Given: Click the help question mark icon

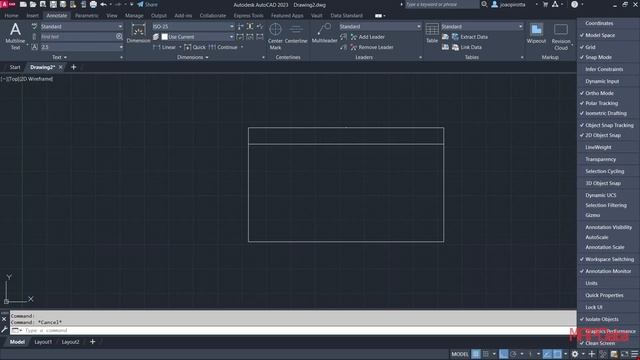Looking at the screenshot, I should pos(574,4).
